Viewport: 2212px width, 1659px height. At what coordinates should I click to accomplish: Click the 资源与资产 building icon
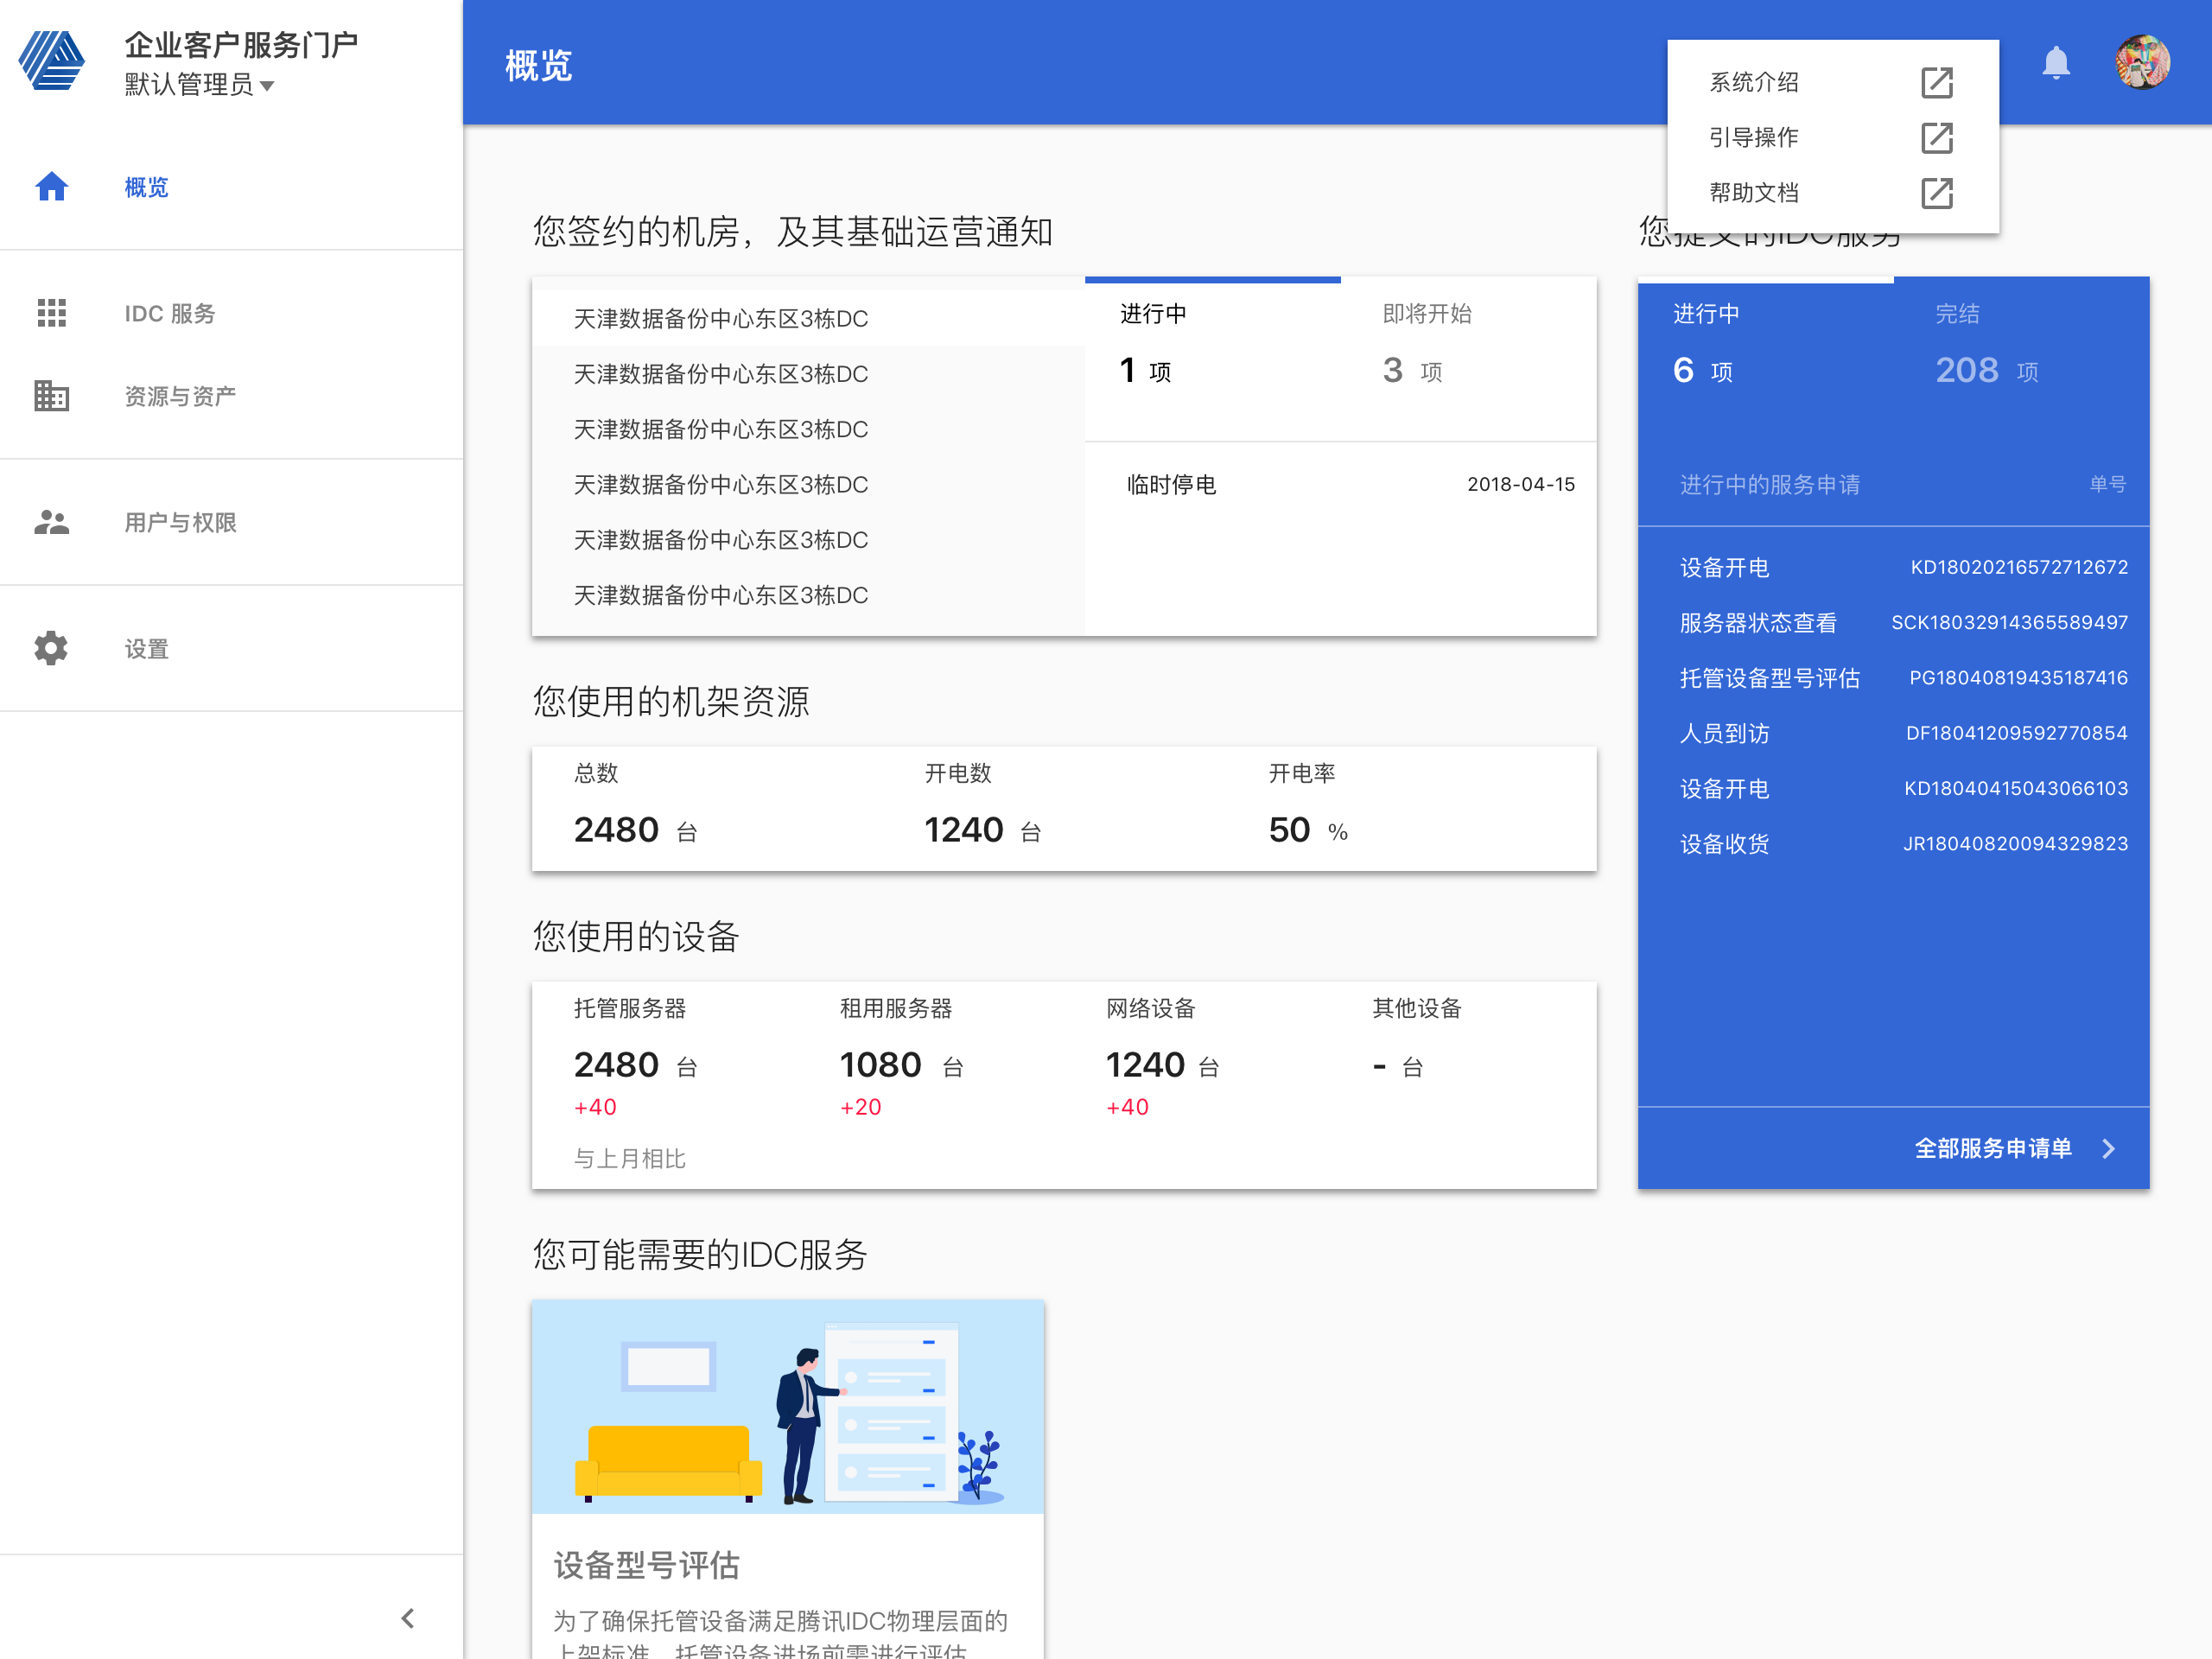(51, 396)
